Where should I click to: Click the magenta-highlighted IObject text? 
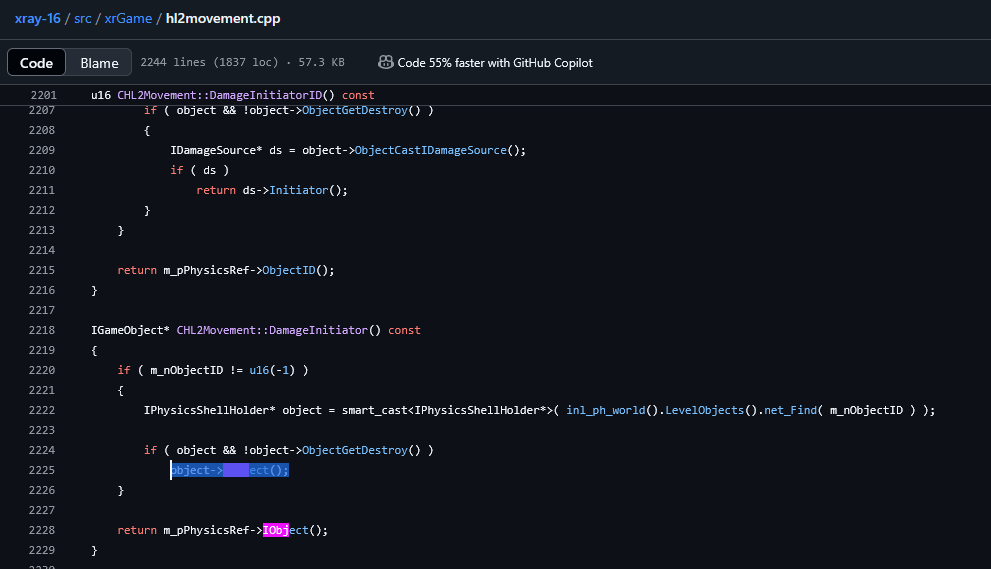coord(276,530)
